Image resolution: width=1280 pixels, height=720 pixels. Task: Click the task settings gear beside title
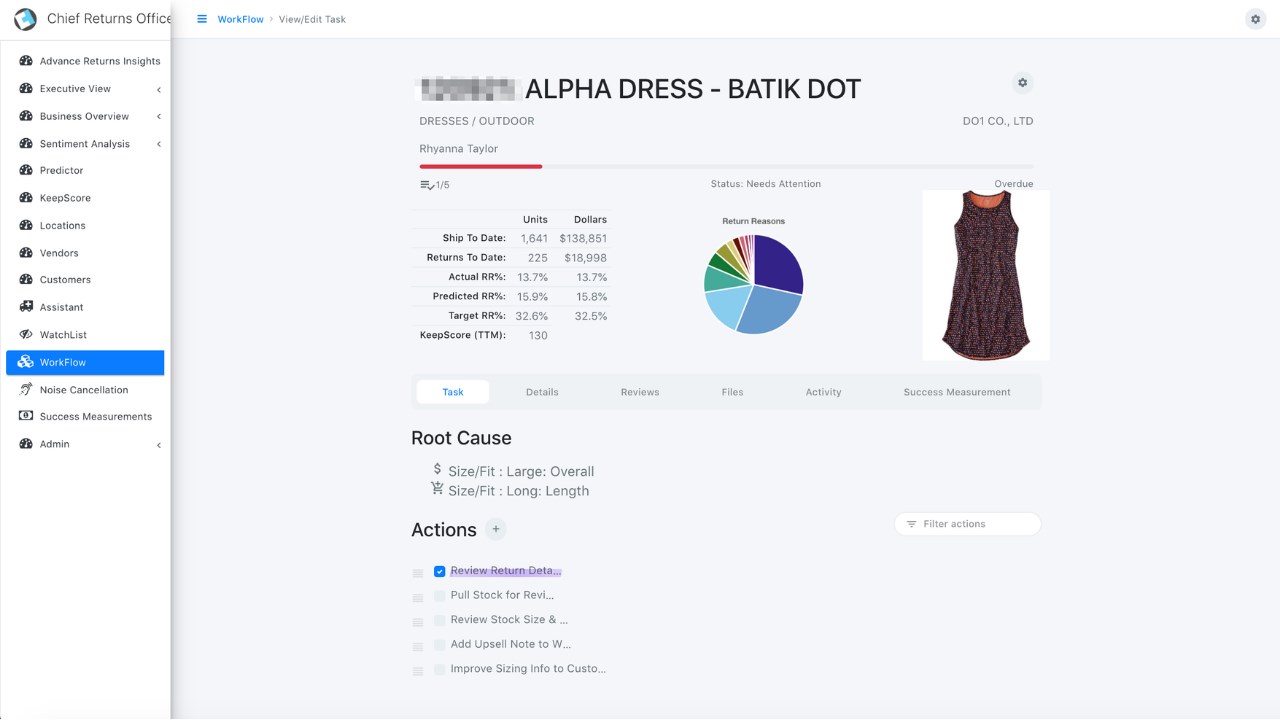(1021, 83)
